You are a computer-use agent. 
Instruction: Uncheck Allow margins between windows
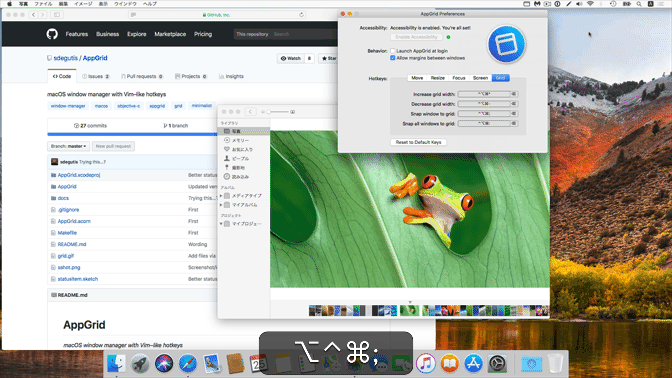coord(393,58)
